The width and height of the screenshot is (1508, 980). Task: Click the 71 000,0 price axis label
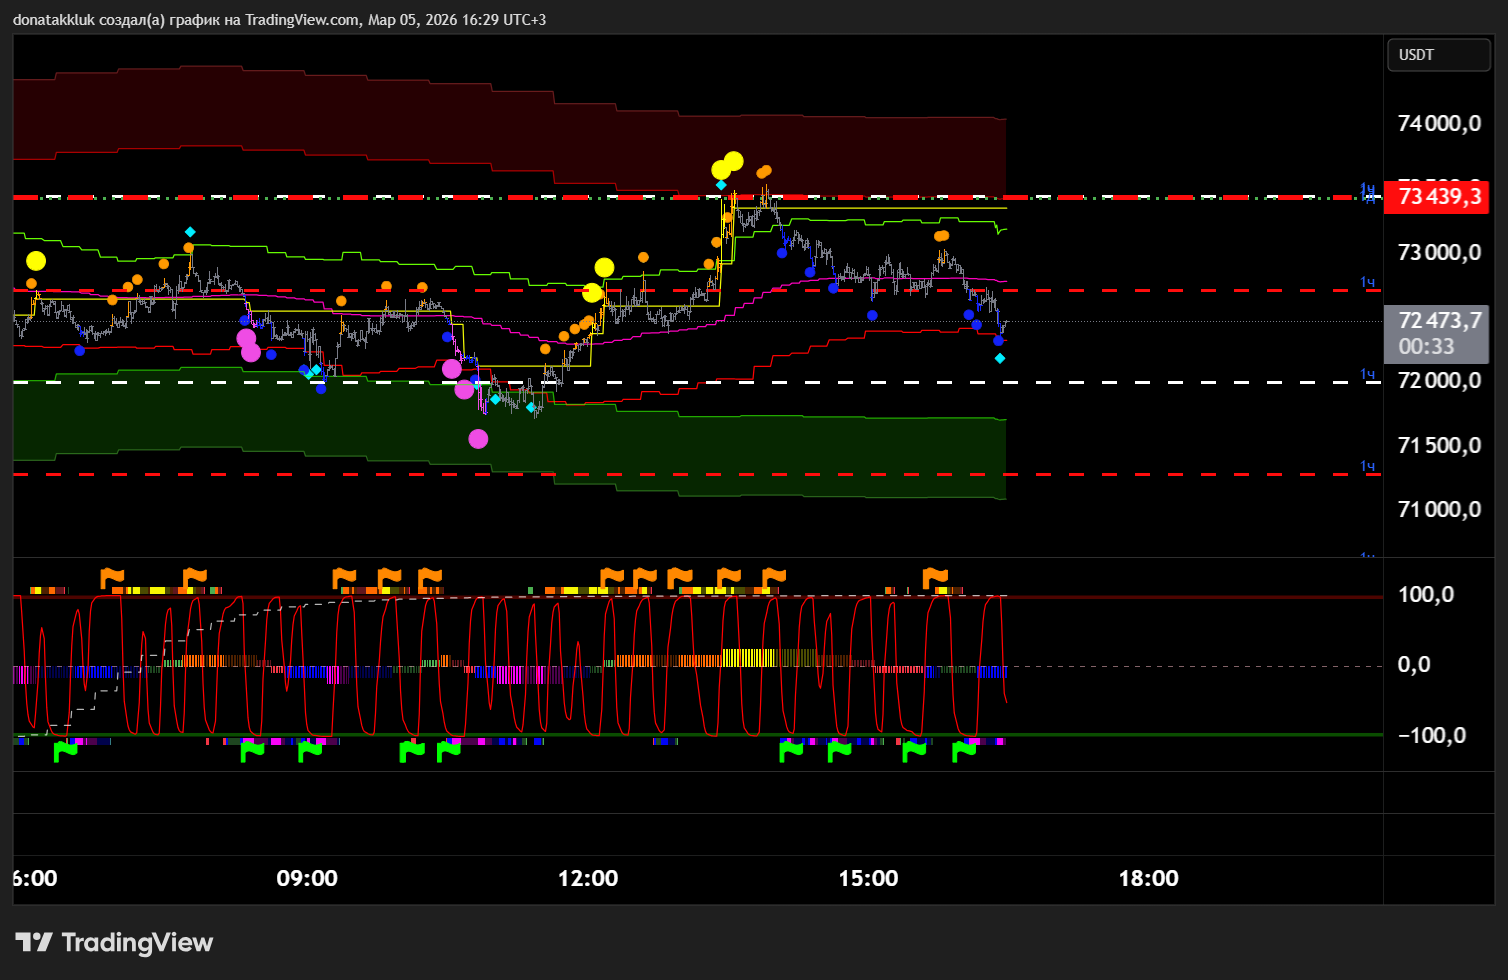click(1438, 510)
